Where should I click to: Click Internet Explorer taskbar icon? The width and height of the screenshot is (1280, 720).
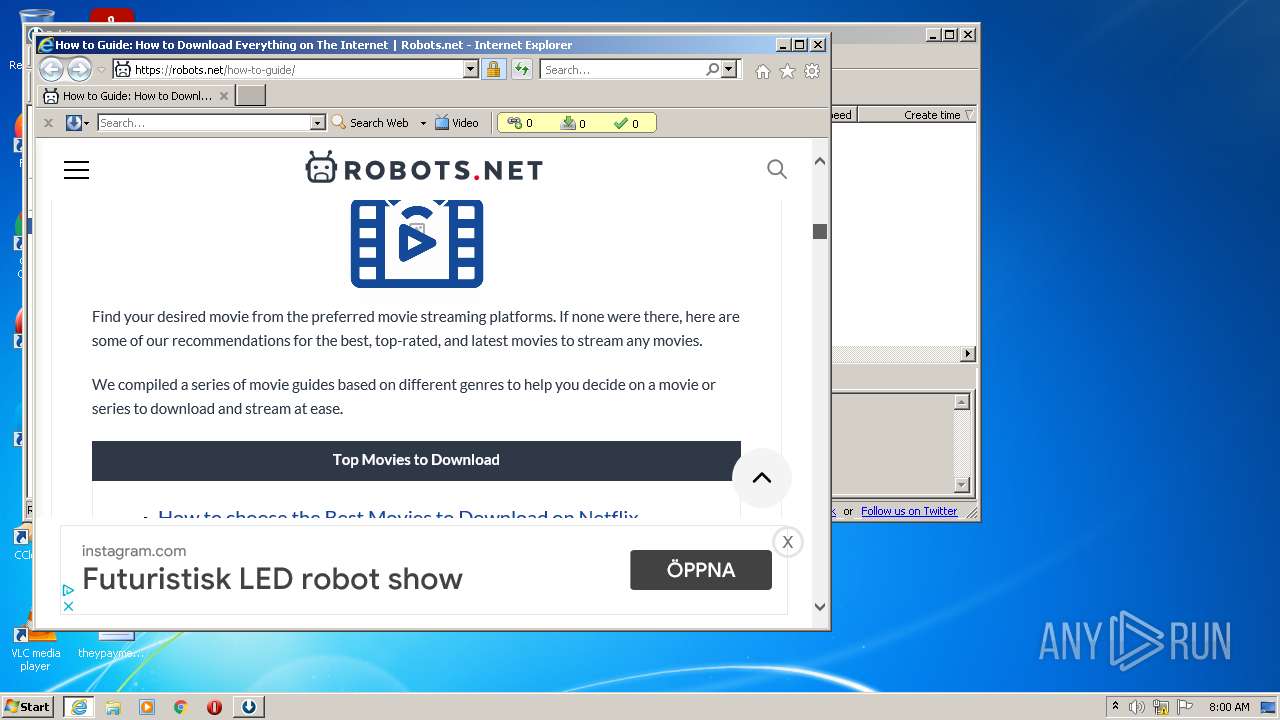coord(79,707)
